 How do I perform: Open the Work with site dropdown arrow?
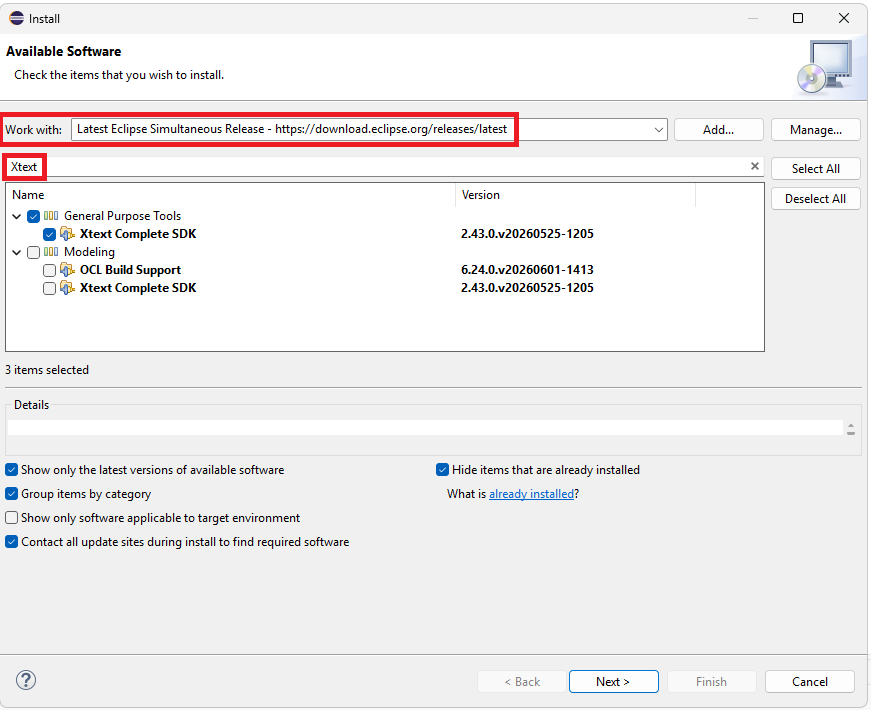[659, 130]
